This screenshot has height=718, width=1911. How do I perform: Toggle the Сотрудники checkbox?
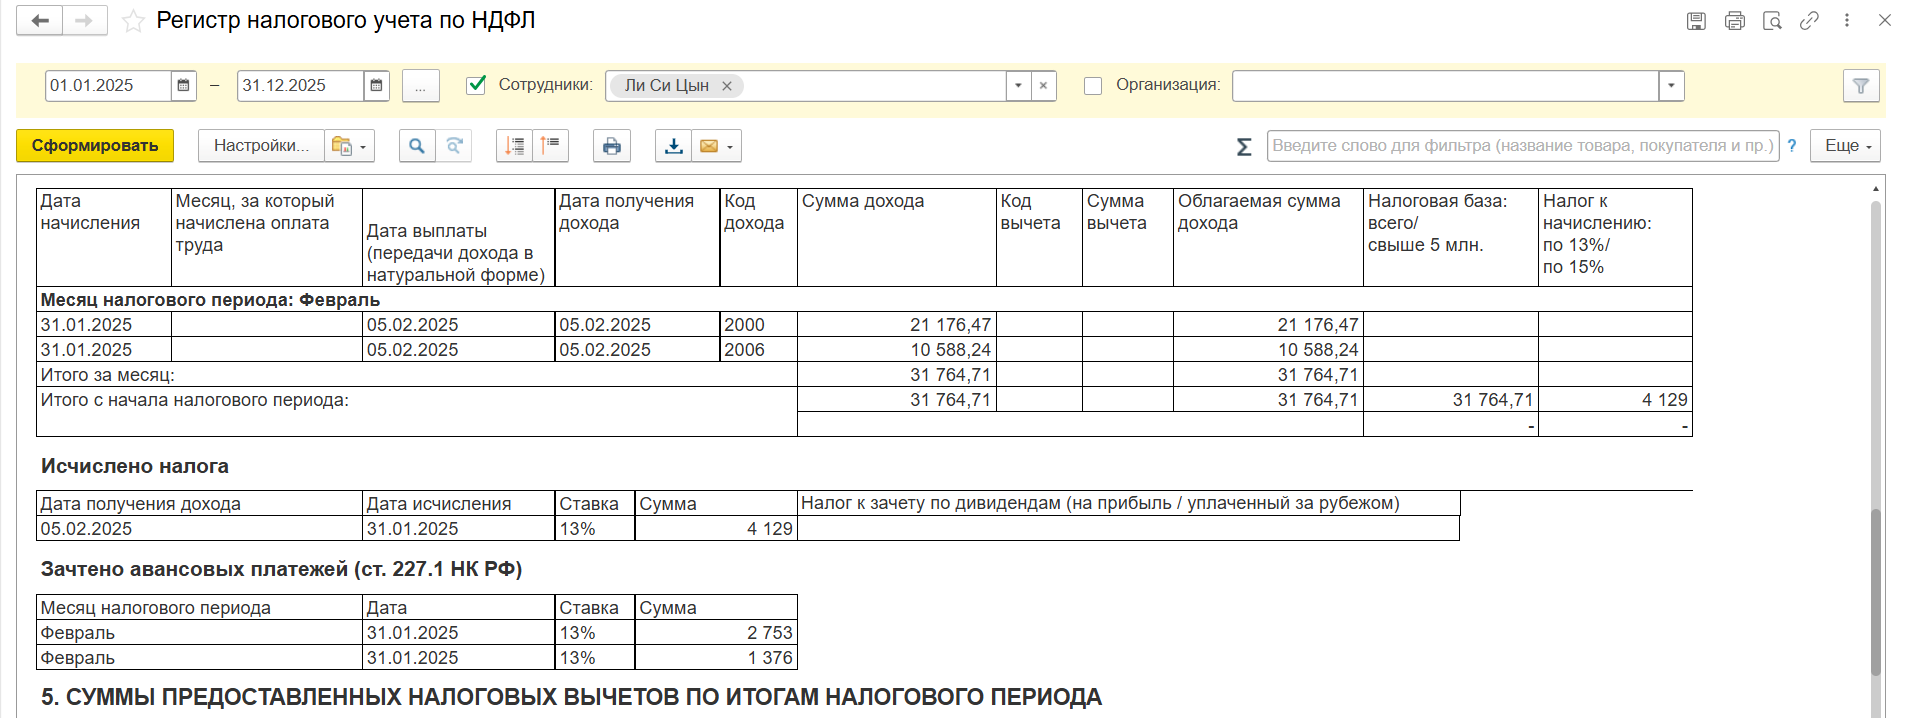pos(477,85)
